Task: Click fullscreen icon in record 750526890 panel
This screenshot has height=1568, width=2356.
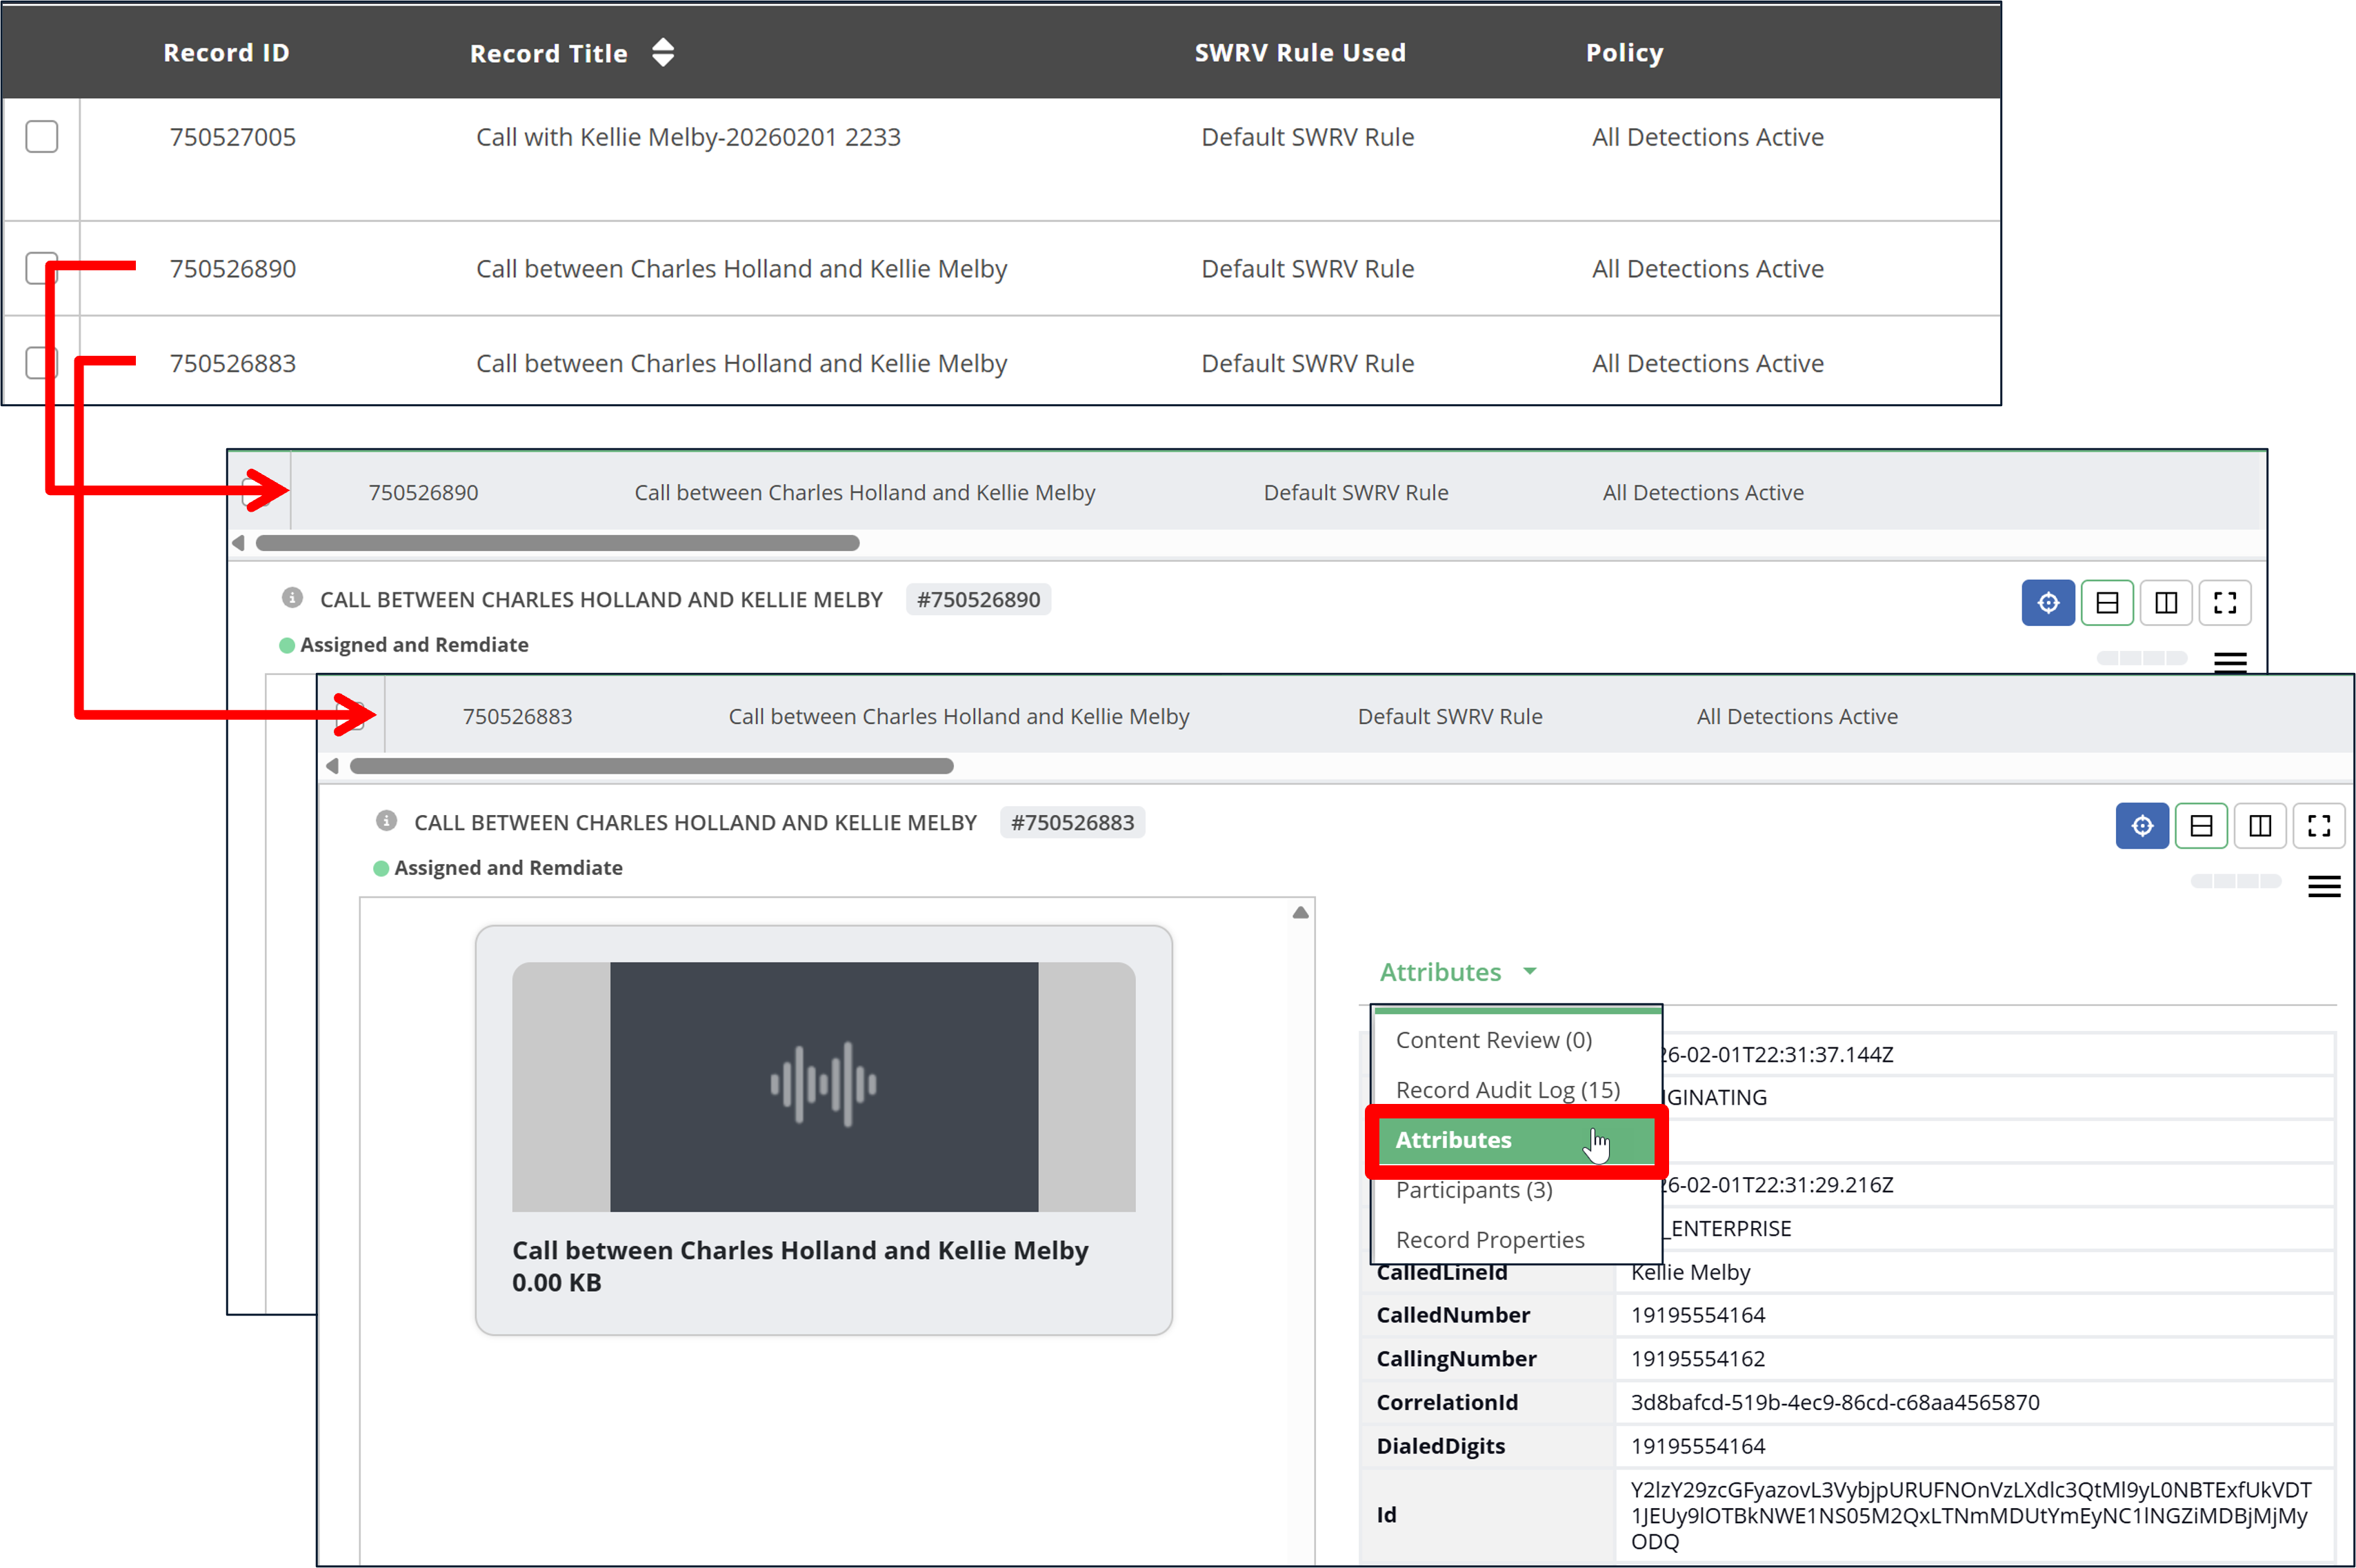Action: (x=2224, y=603)
